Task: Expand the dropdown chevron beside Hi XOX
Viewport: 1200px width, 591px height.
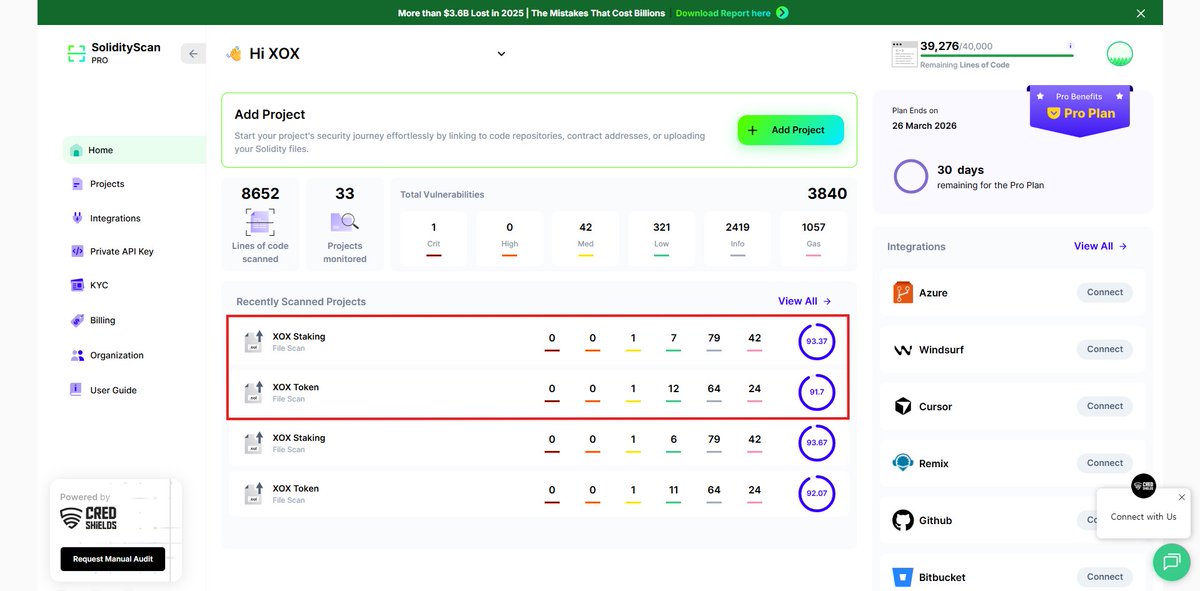Action: pyautogui.click(x=502, y=54)
